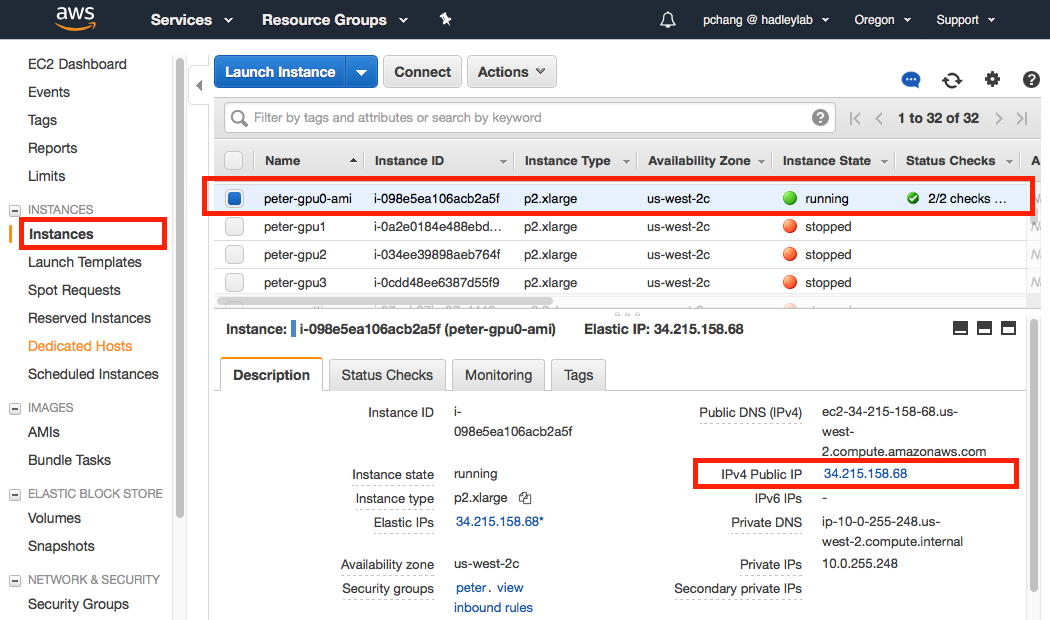Image resolution: width=1050 pixels, height=620 pixels.
Task: Click stopped status dot for peter-gpu3
Action: (790, 283)
